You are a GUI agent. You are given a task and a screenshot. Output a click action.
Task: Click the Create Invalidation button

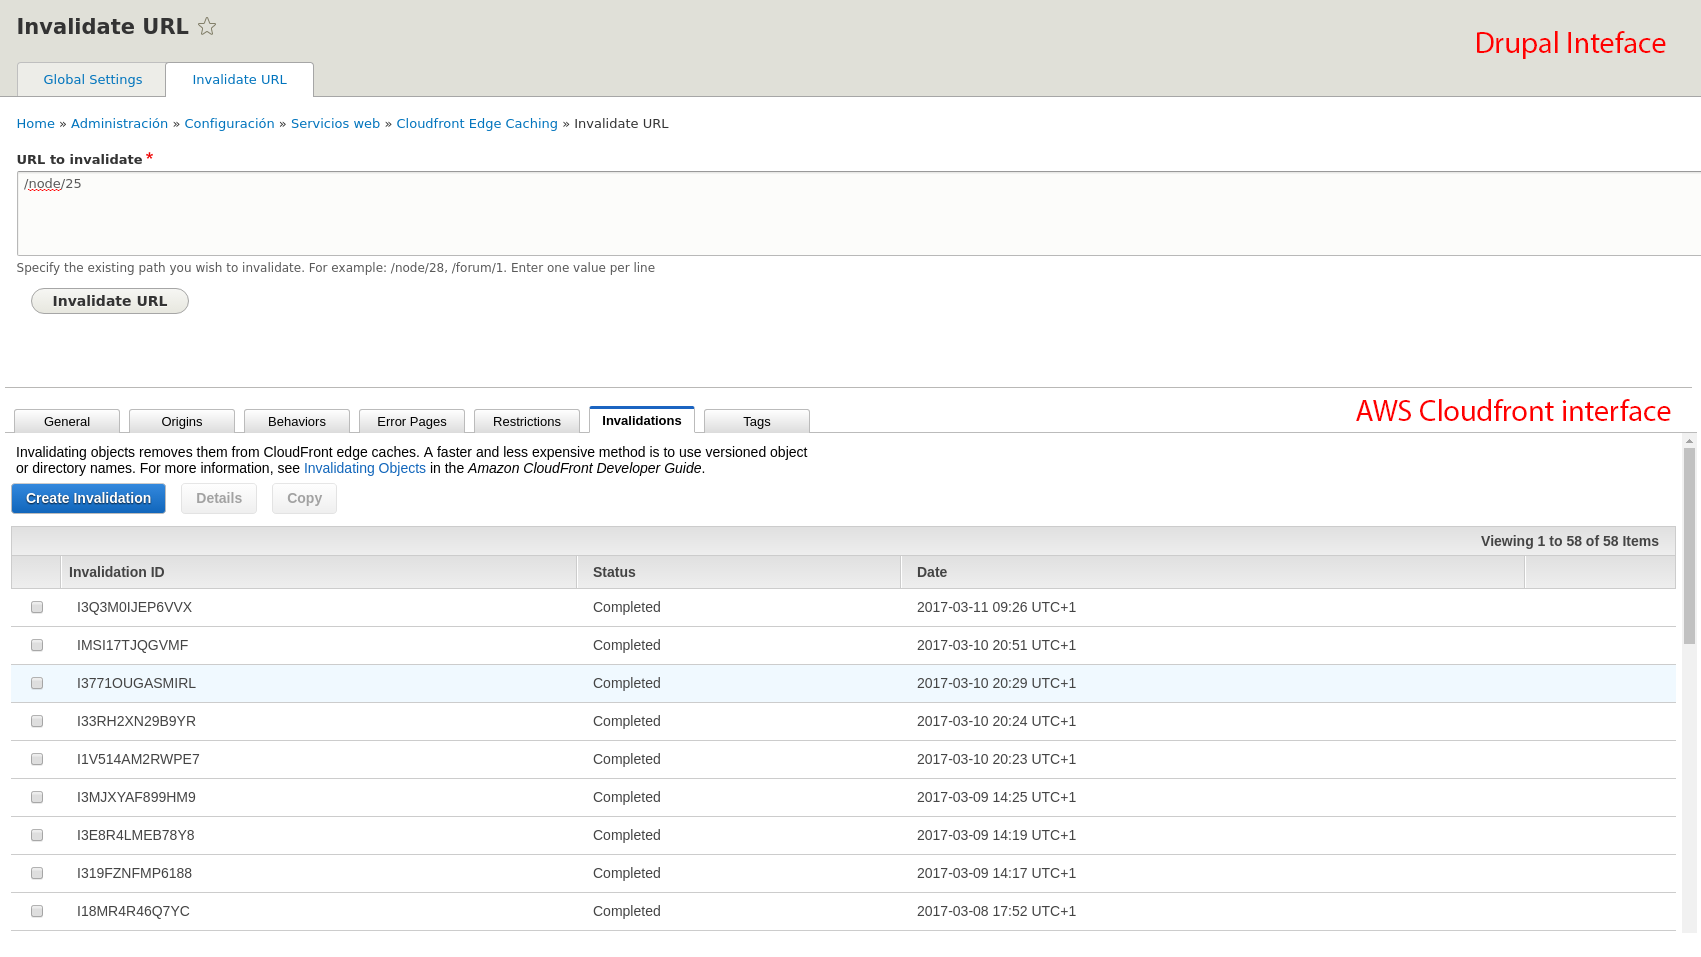(x=88, y=498)
